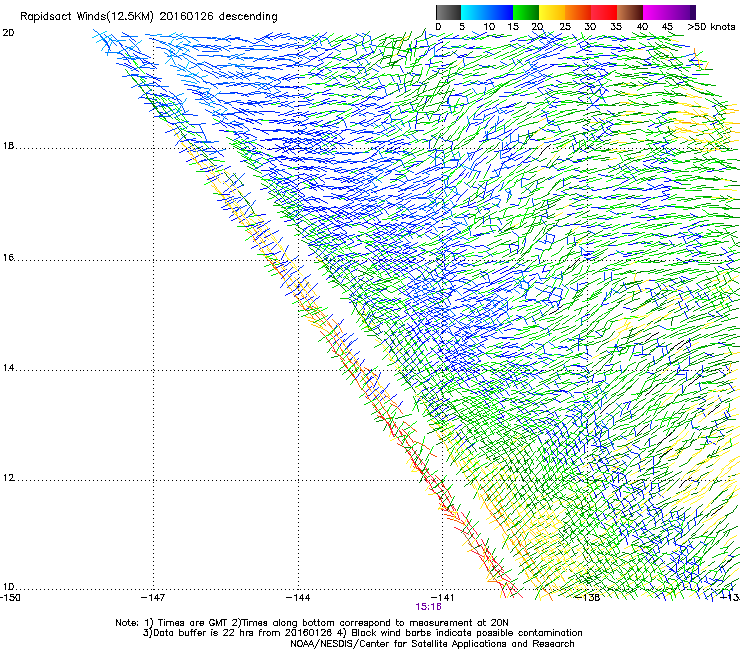
Task: Click the legend label 10
Action: coord(489,27)
